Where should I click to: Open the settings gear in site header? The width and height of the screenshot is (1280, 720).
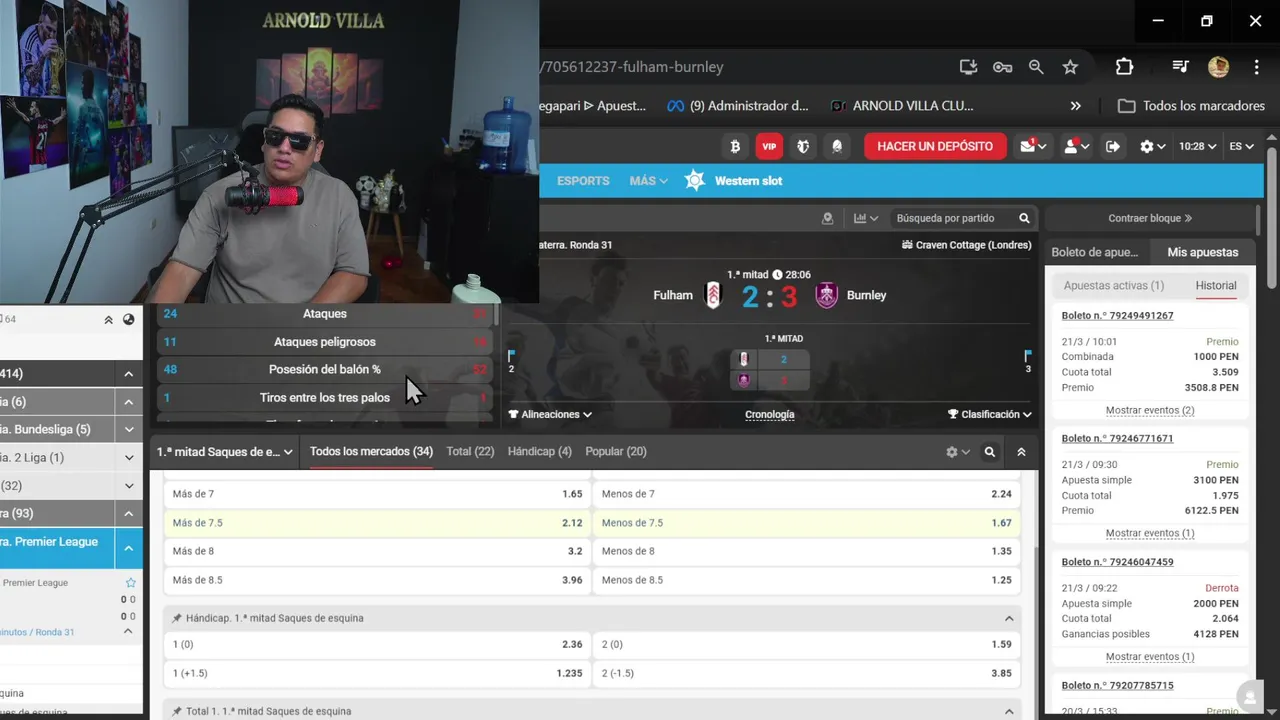pyautogui.click(x=1152, y=146)
